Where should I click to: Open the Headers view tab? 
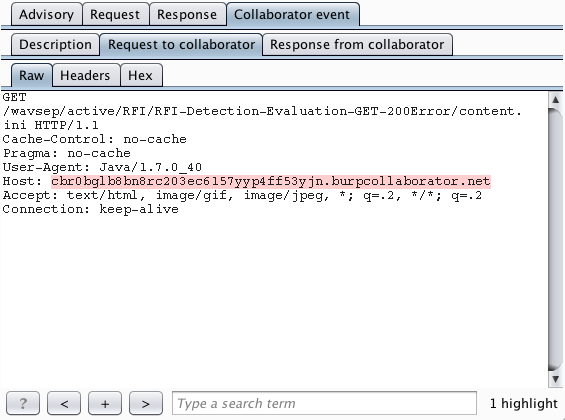(86, 75)
